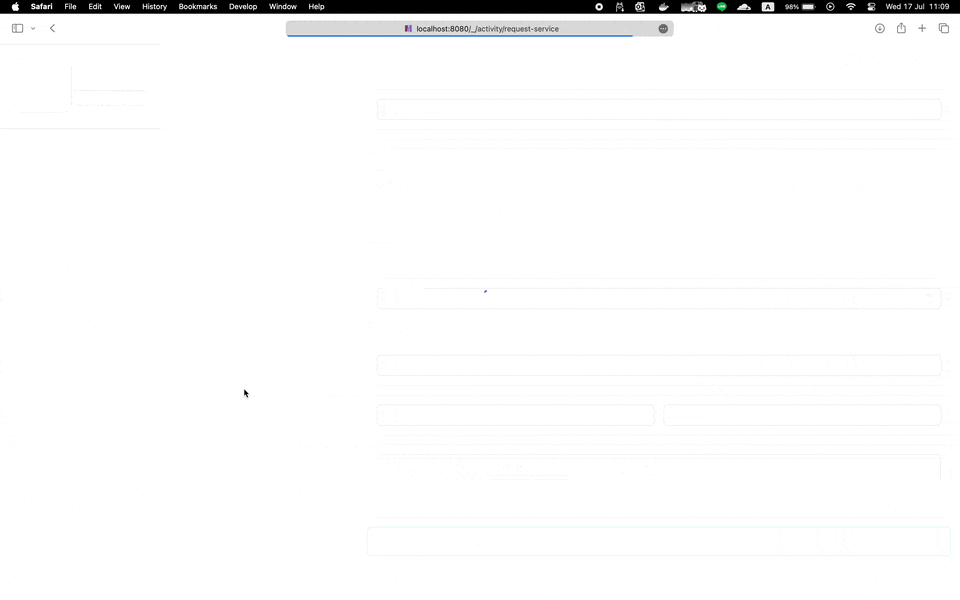Open the Window menu
The image size is (960, 600).
pos(282,6)
